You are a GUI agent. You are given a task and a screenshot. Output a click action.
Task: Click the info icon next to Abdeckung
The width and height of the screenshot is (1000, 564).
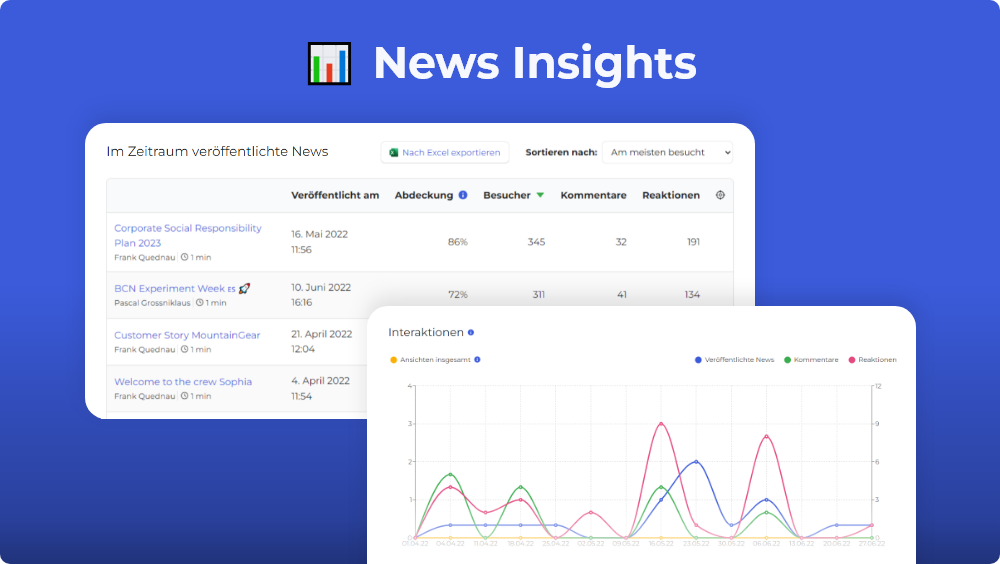463,195
